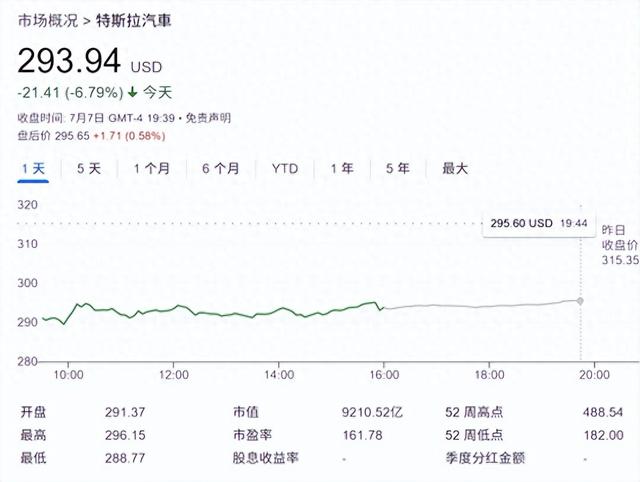640x482 pixels.
Task: View the 5 年 chart range
Action: click(397, 169)
